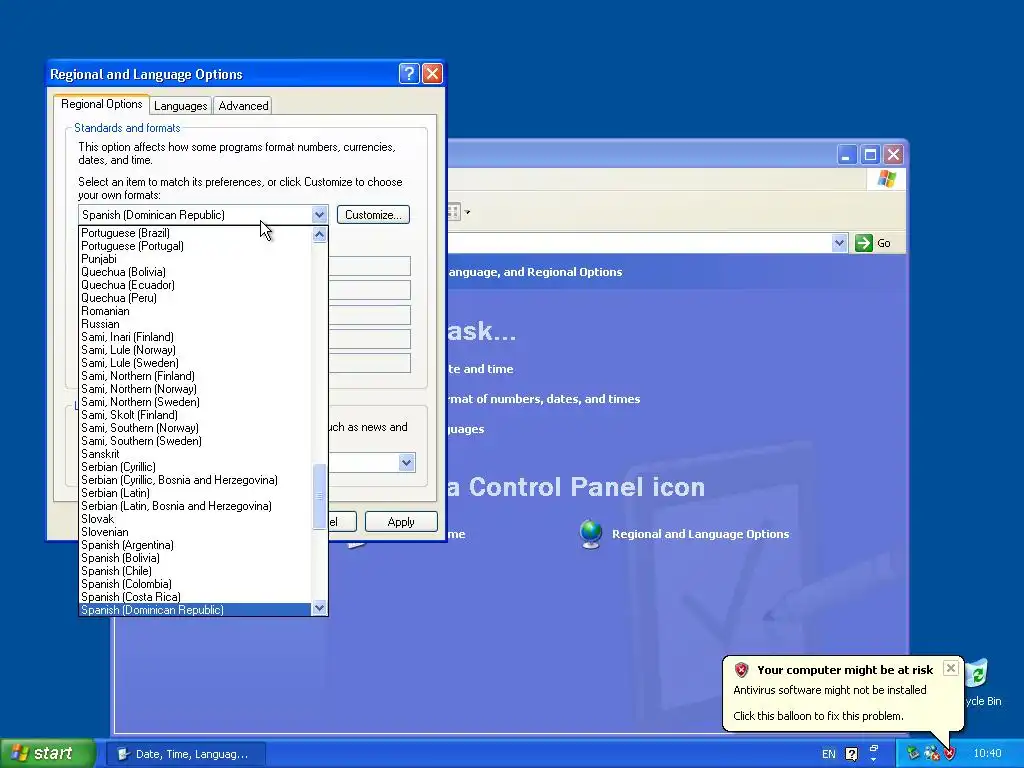This screenshot has width=1024, height=768.
Task: Click the red security shield tray icon
Action: [x=950, y=754]
